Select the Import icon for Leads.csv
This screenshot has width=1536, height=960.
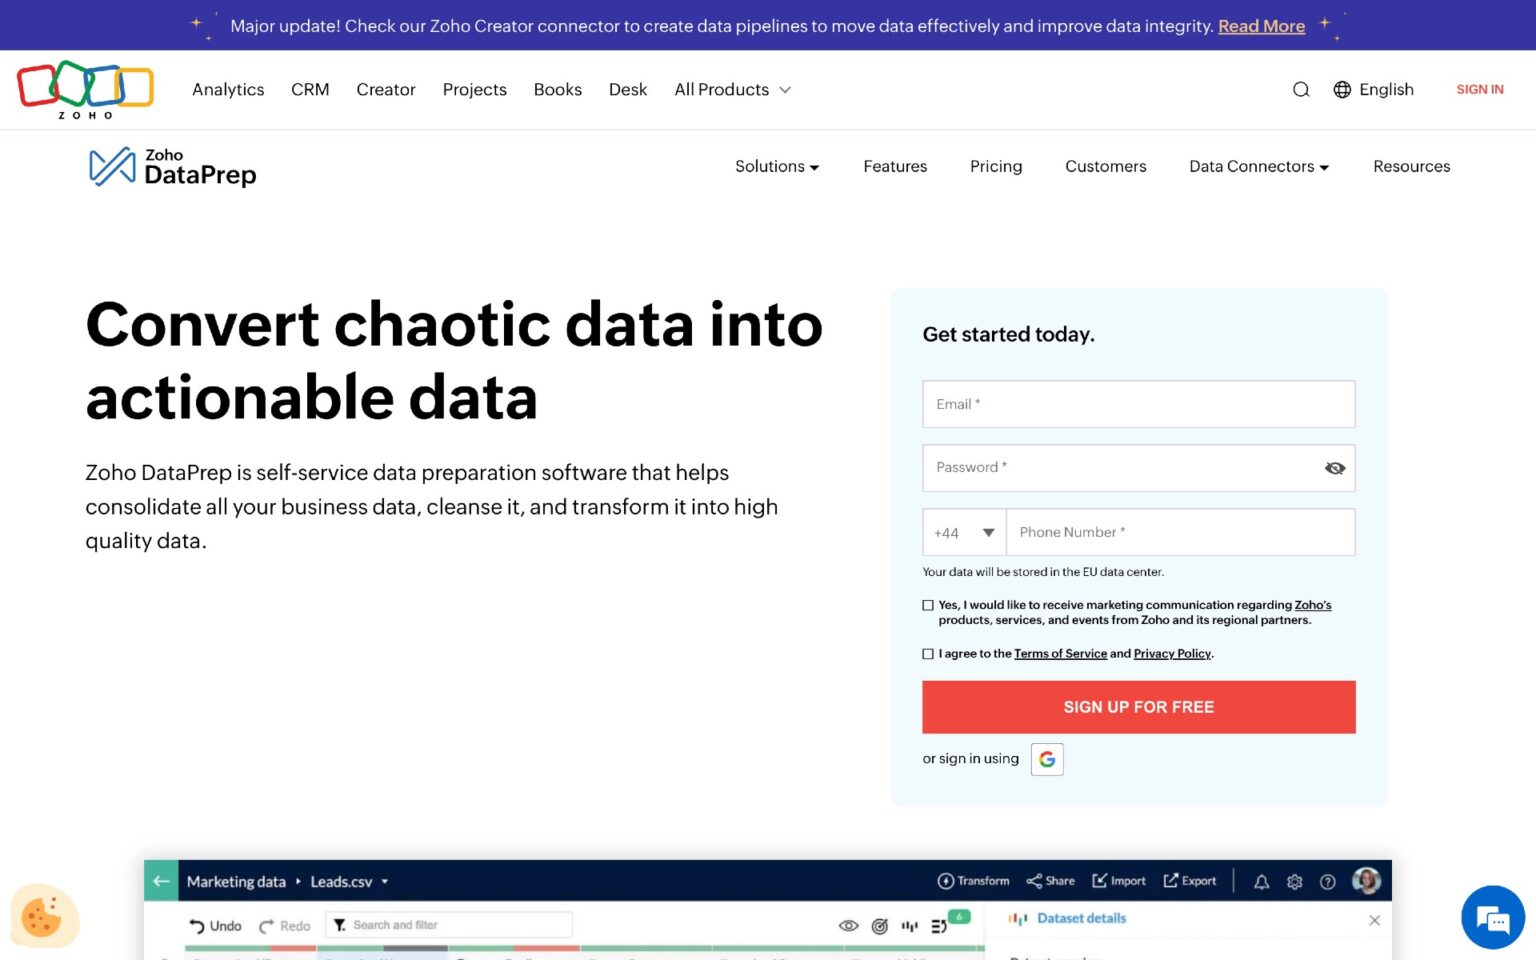click(x=1119, y=881)
